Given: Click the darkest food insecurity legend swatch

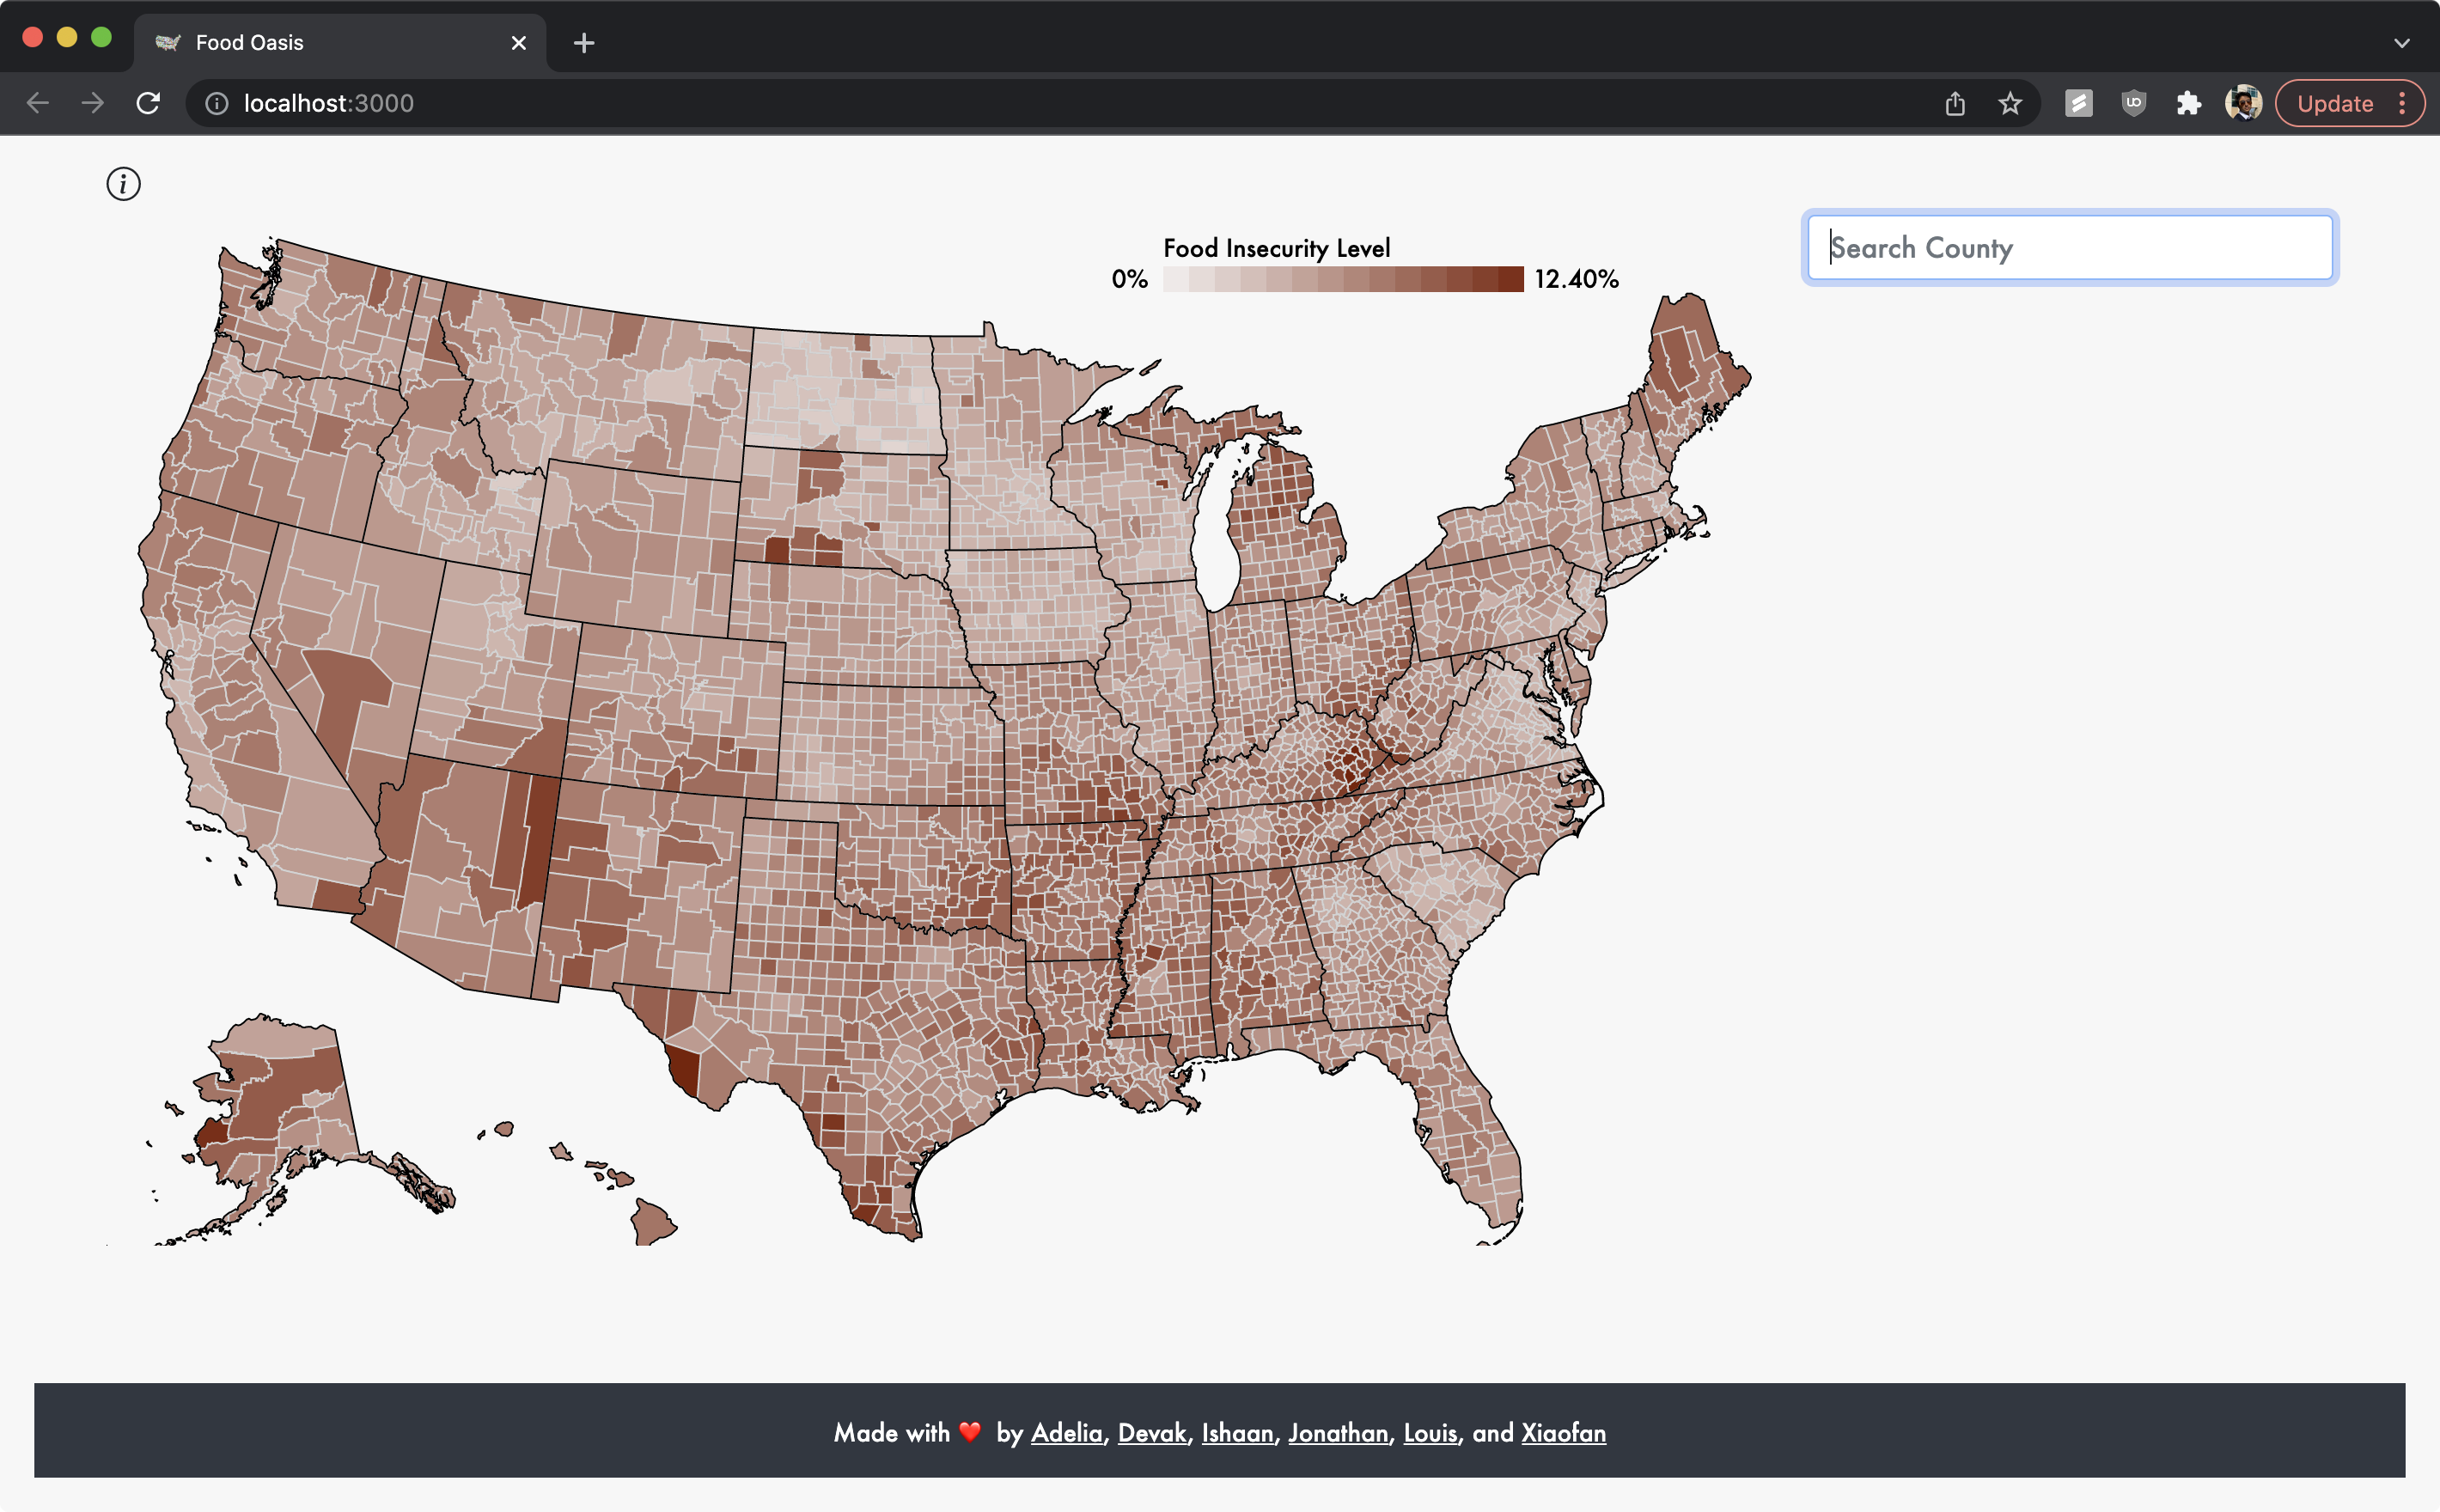Looking at the screenshot, I should [1510, 279].
